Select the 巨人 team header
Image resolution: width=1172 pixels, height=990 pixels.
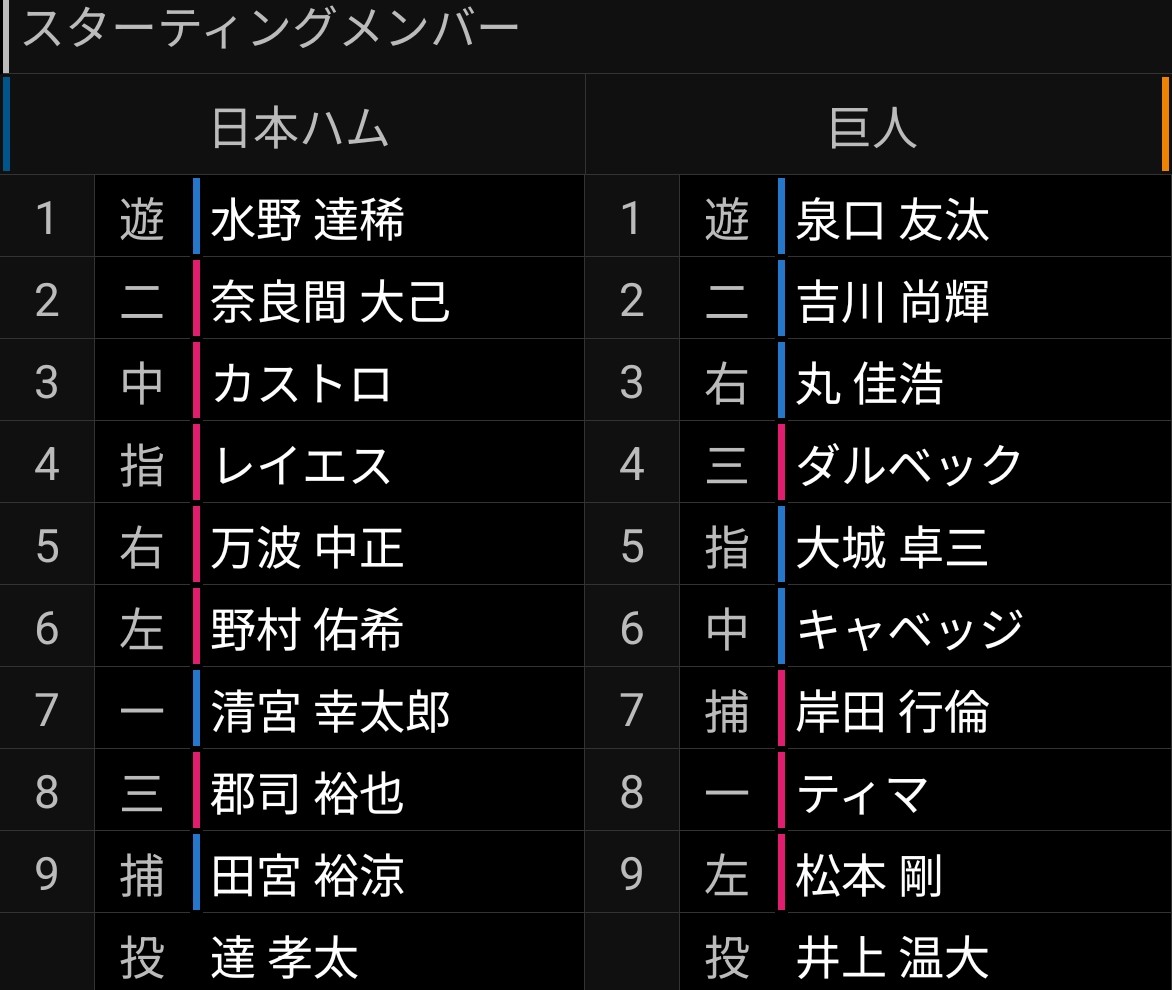tap(872, 126)
